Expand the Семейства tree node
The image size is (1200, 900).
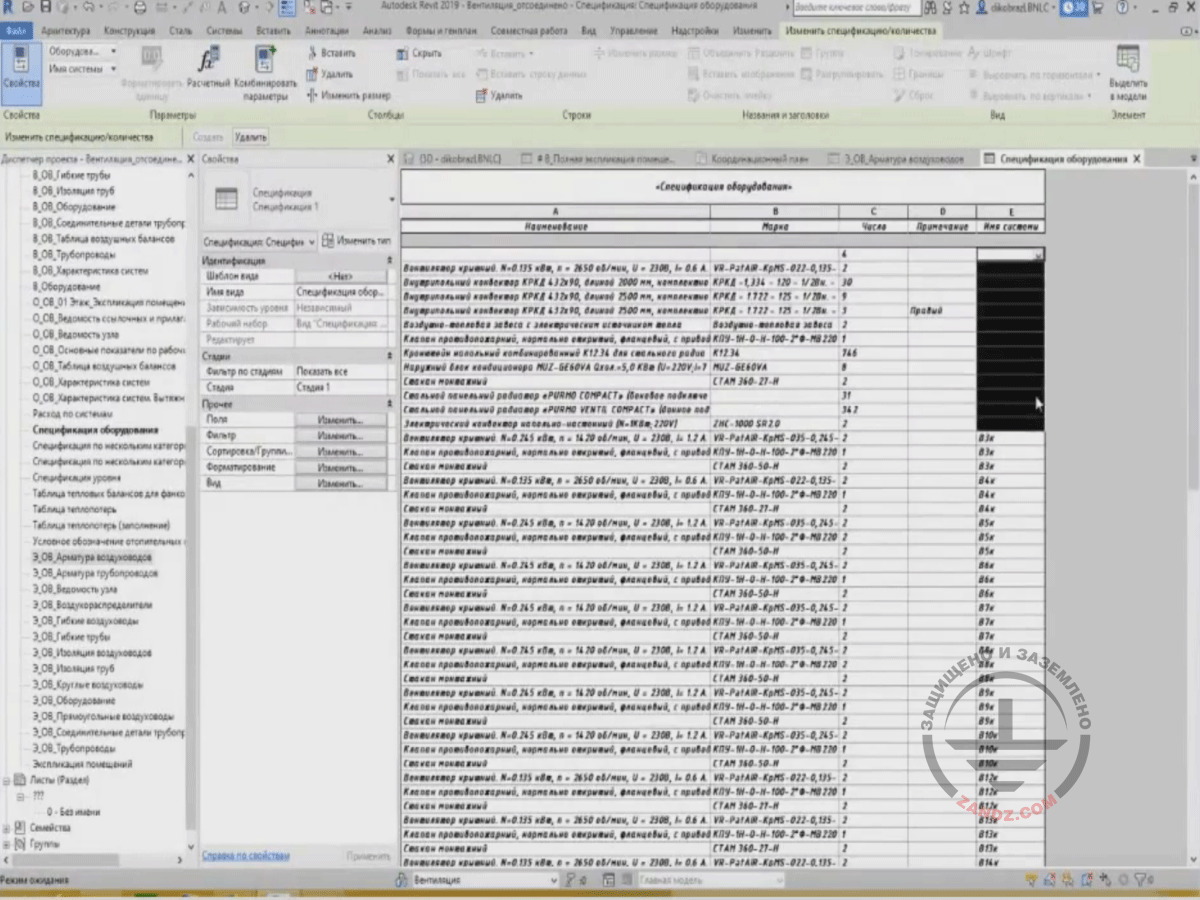tap(8, 828)
